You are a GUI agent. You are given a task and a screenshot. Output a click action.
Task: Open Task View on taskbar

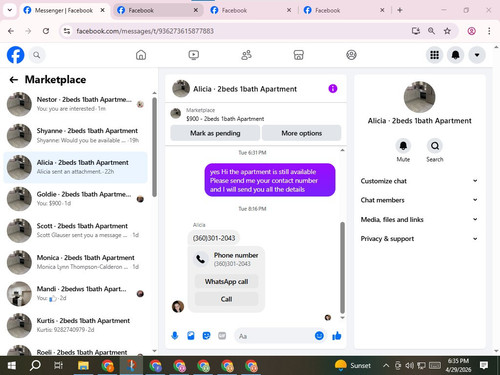pos(59,366)
